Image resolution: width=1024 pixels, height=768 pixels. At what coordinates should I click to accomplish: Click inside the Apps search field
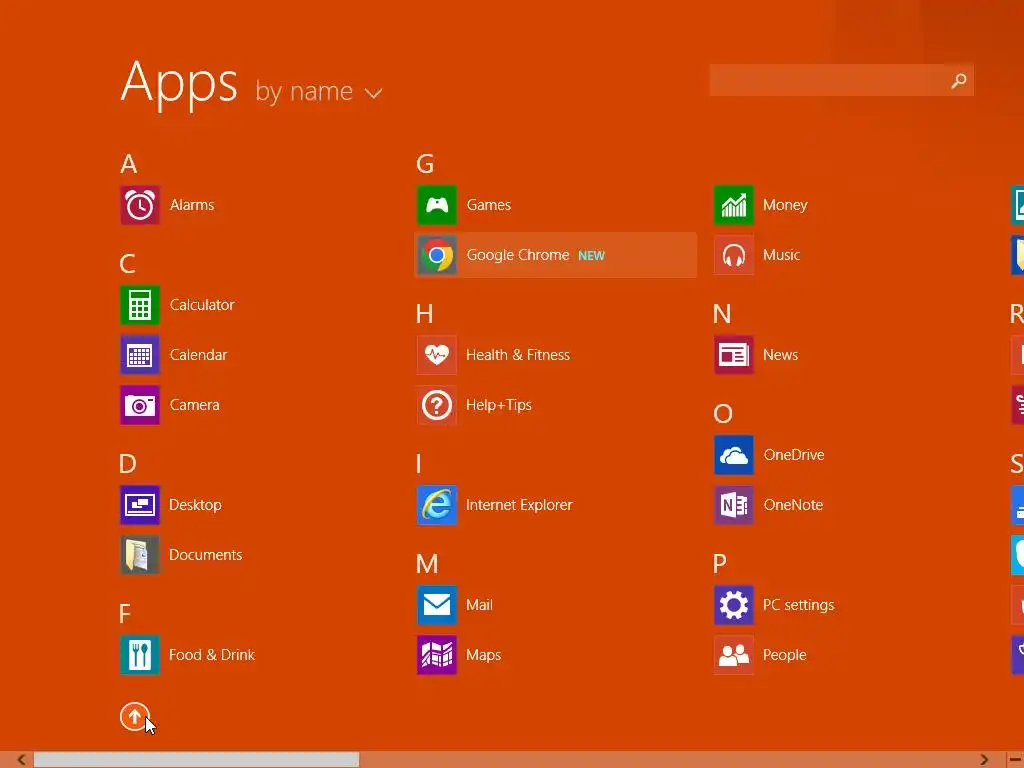841,80
